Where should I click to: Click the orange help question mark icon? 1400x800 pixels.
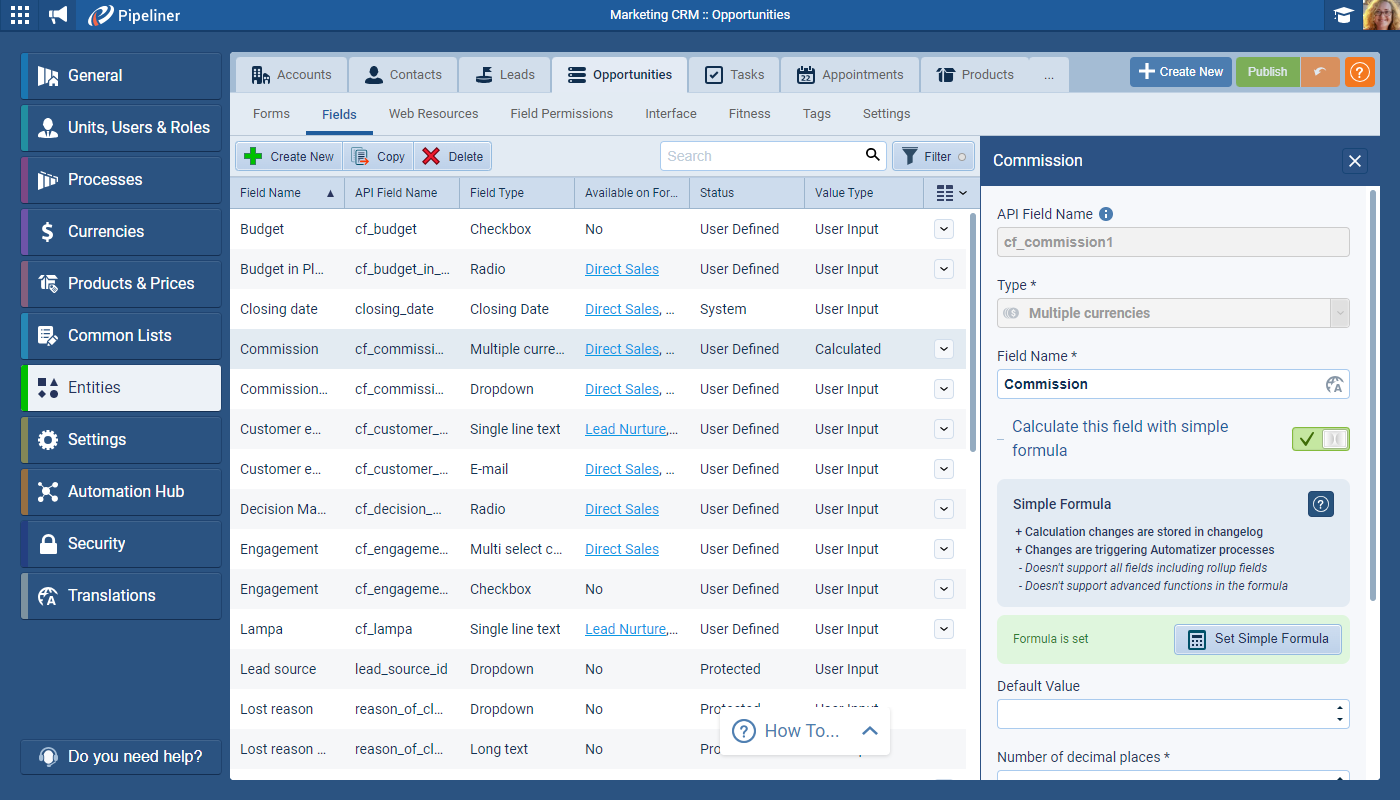click(1359, 72)
